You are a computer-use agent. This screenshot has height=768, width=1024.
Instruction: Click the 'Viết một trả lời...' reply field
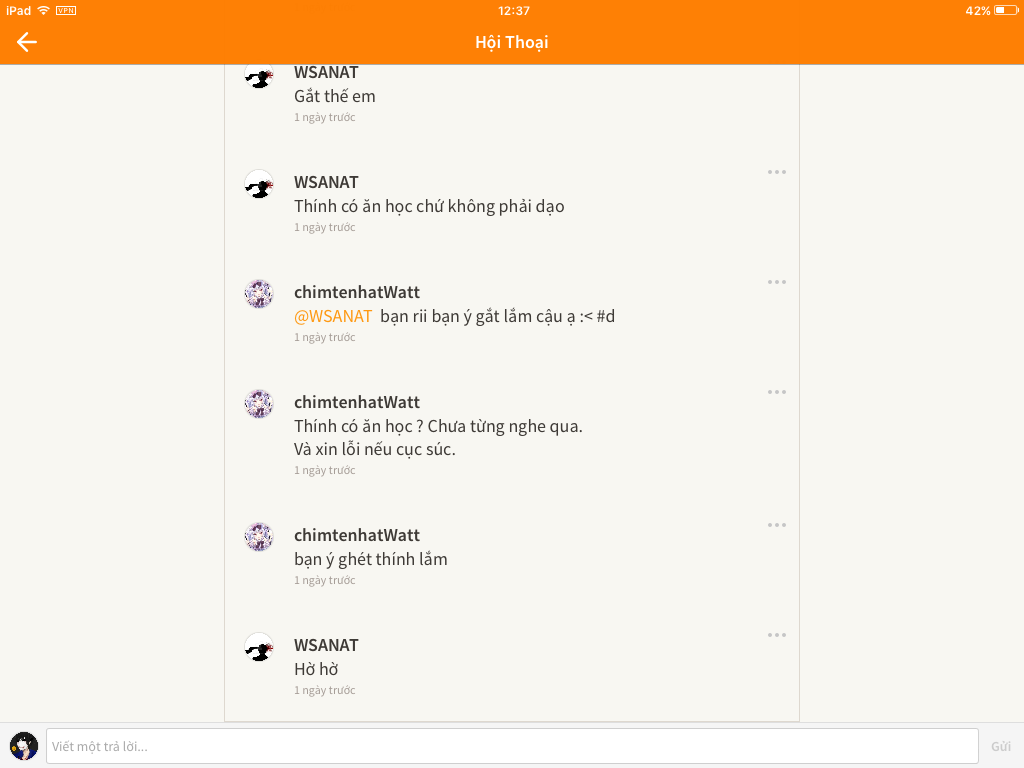(512, 746)
